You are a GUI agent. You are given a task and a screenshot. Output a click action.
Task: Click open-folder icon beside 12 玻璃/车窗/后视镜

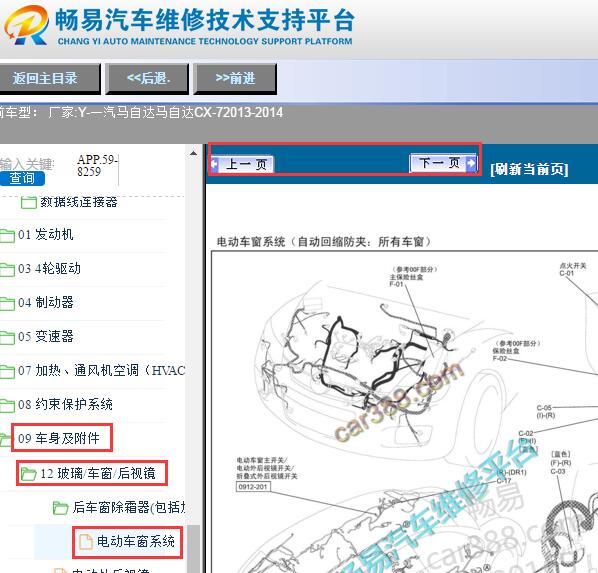pyautogui.click(x=28, y=474)
